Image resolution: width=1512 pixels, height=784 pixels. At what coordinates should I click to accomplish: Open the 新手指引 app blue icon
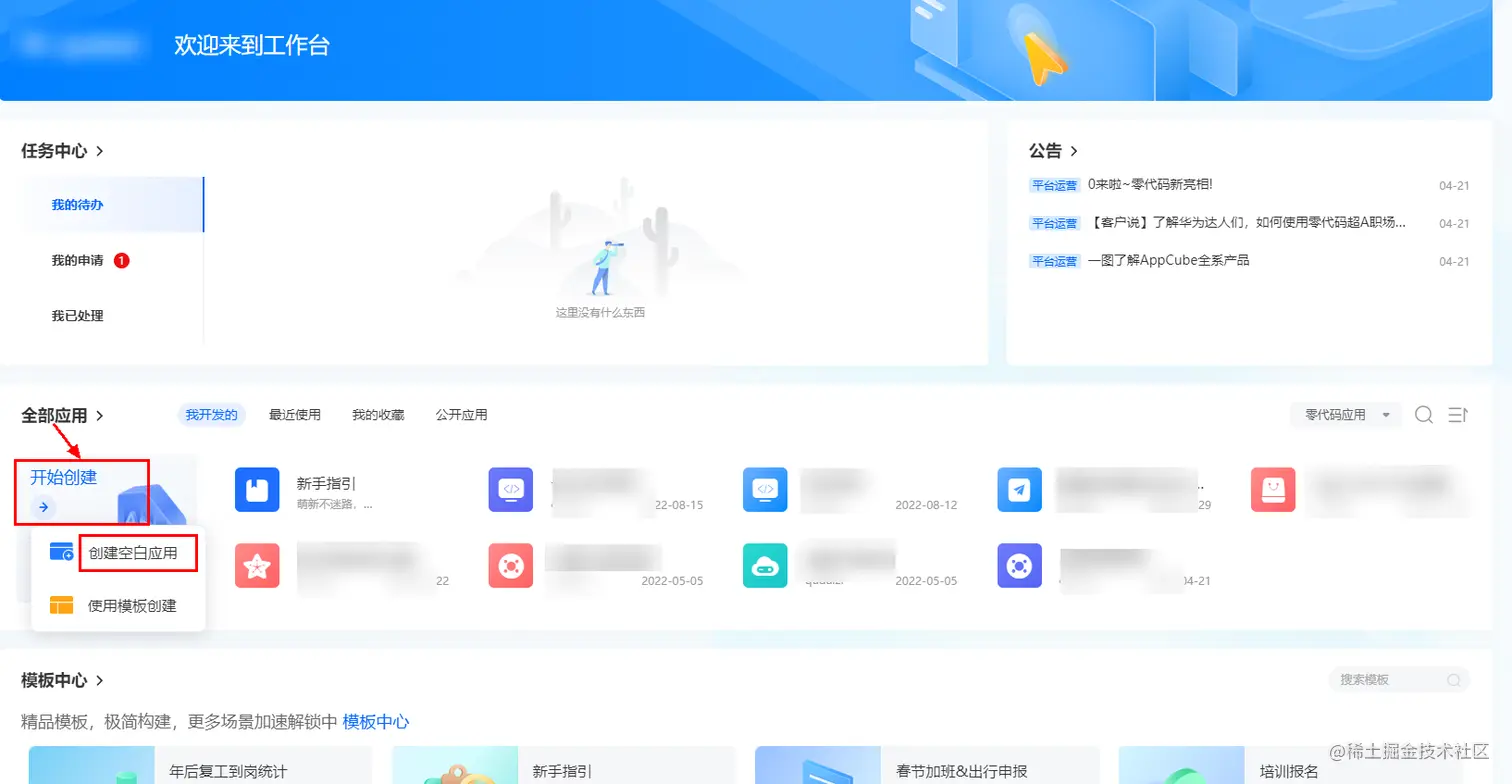[257, 490]
